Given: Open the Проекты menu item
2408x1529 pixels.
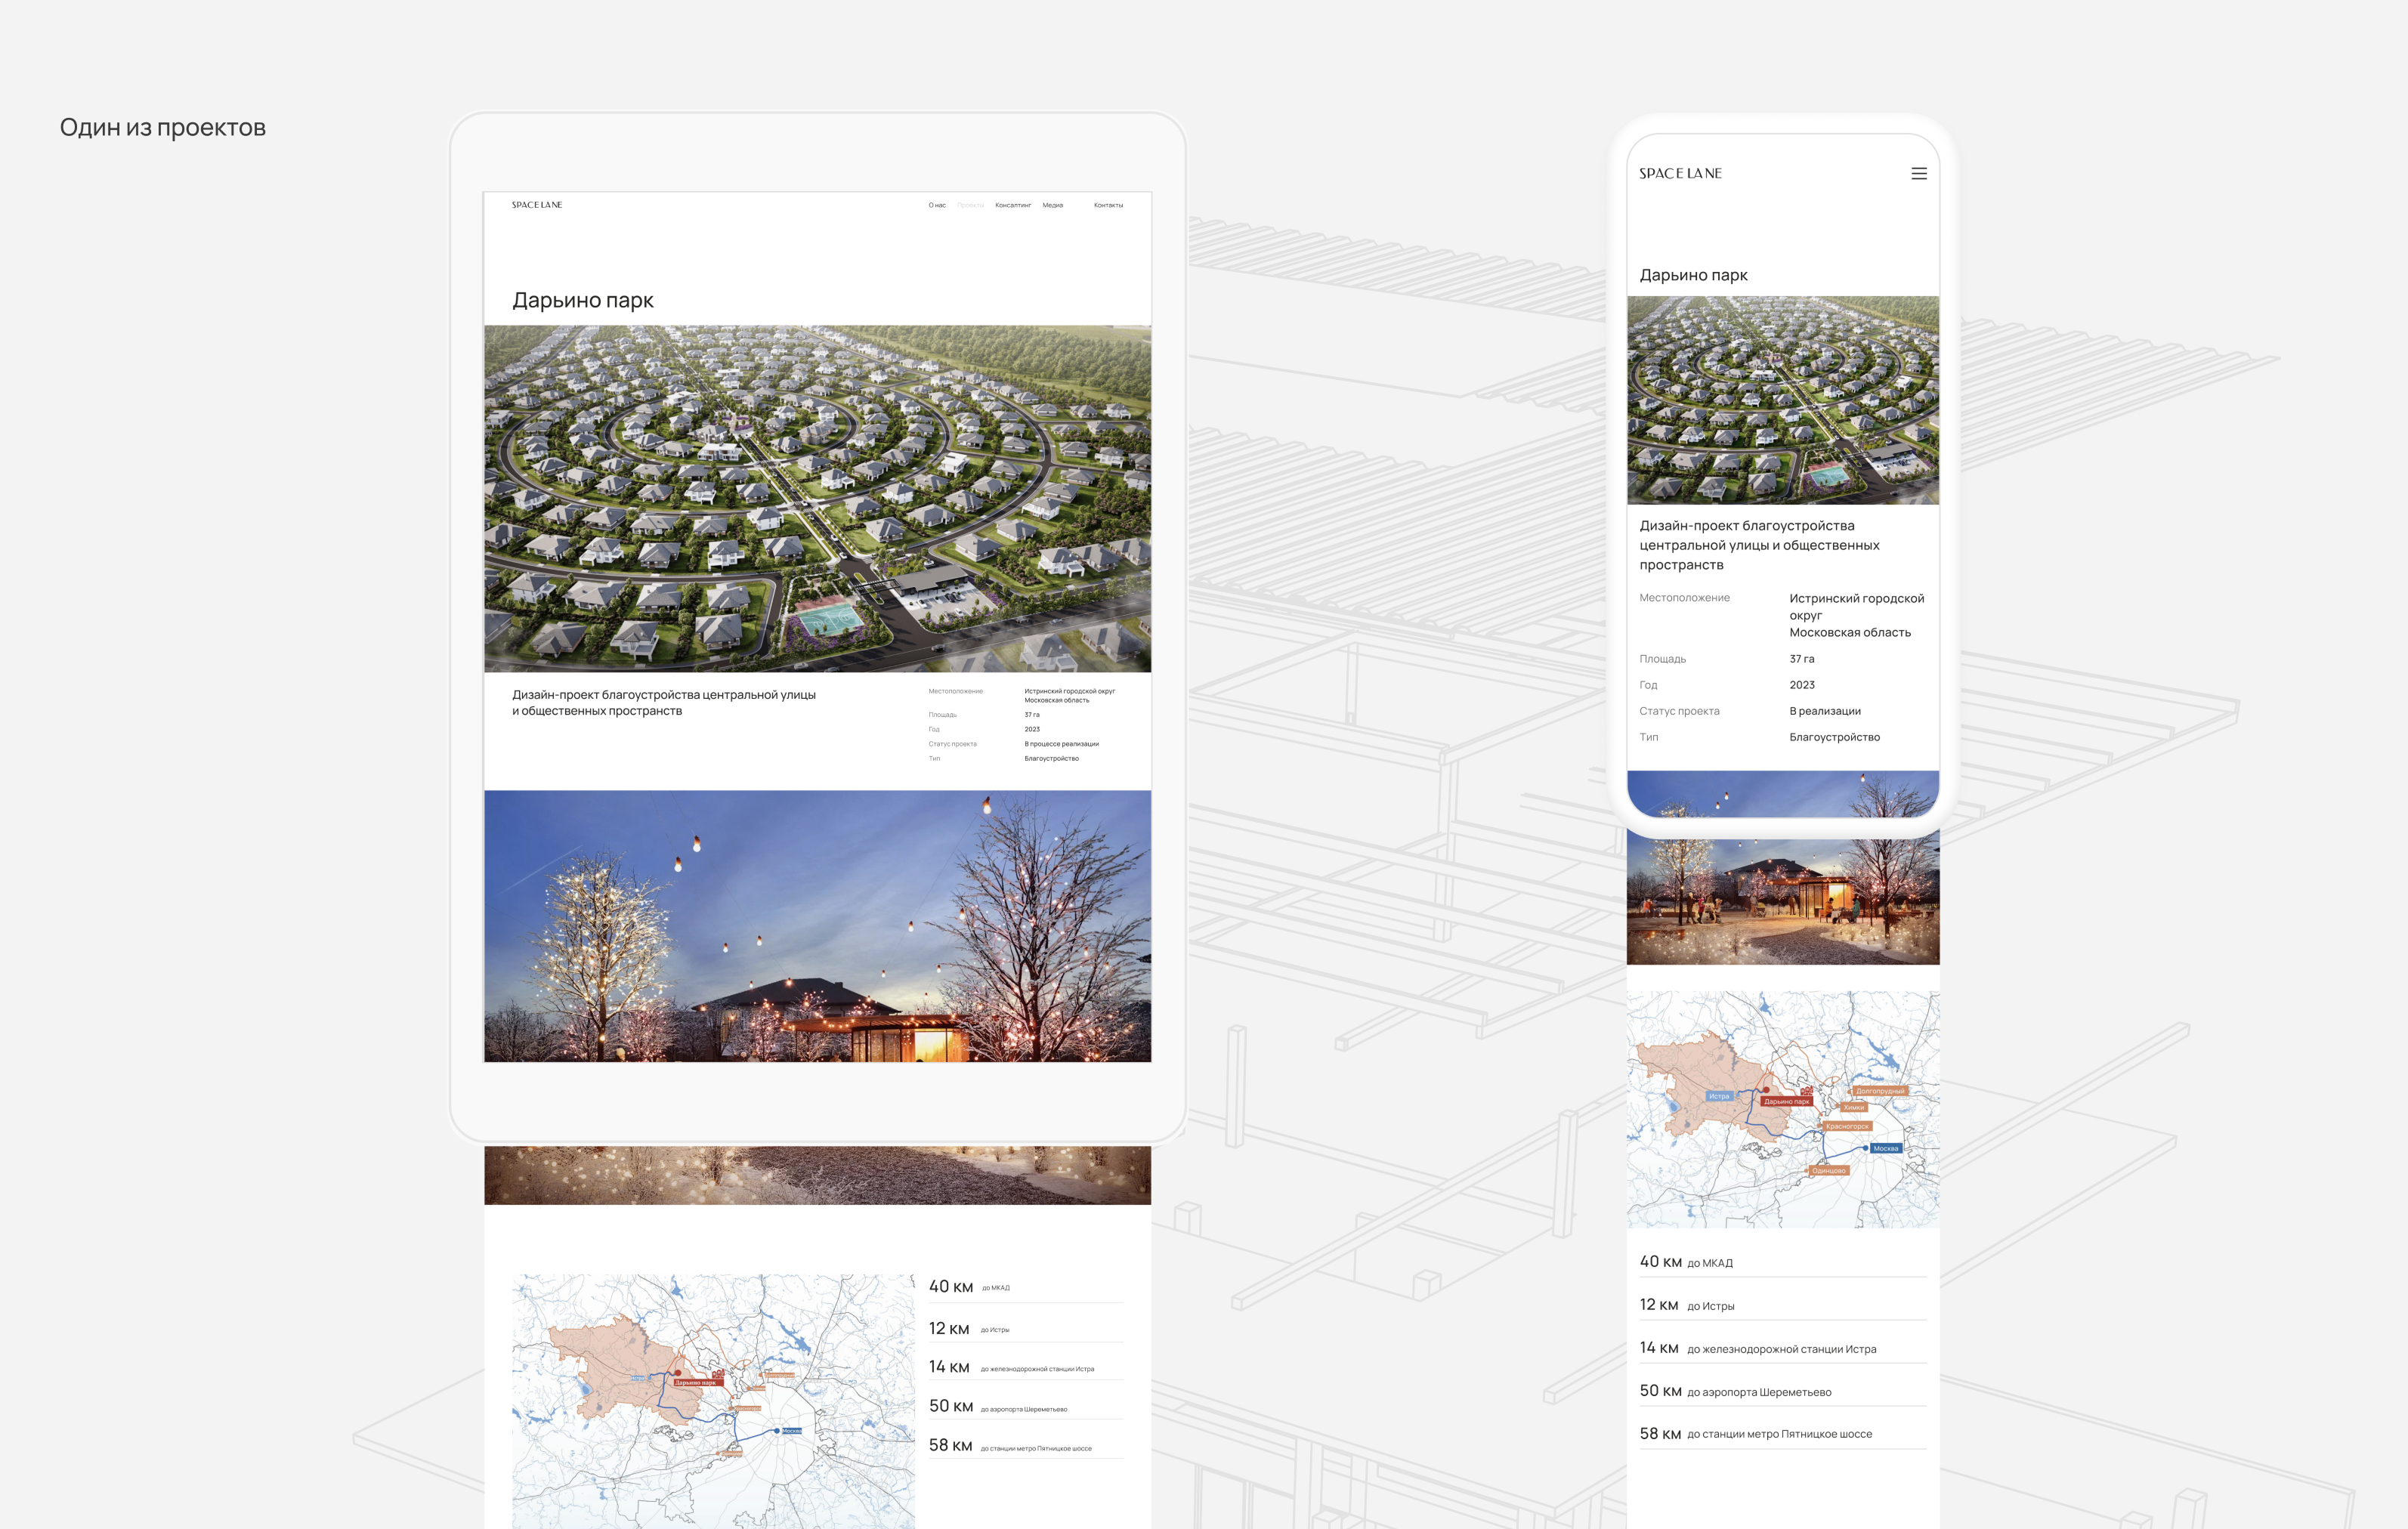Looking at the screenshot, I should pyautogui.click(x=970, y=206).
